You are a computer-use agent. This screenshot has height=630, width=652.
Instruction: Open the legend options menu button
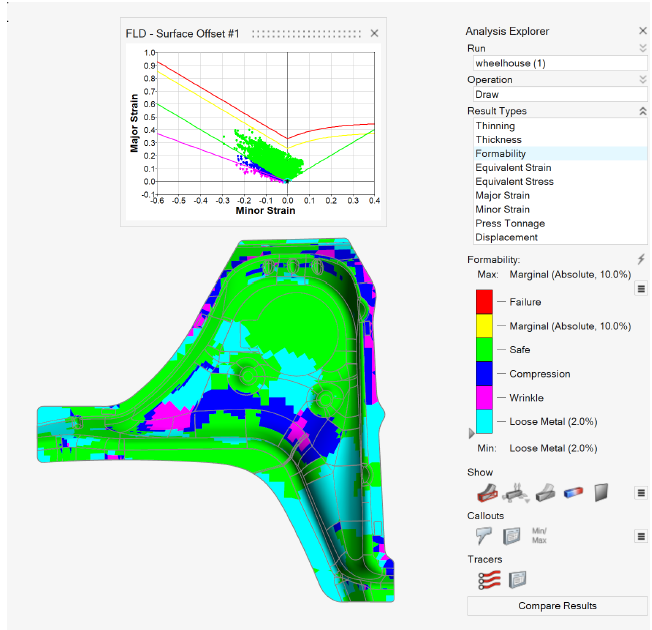[641, 289]
